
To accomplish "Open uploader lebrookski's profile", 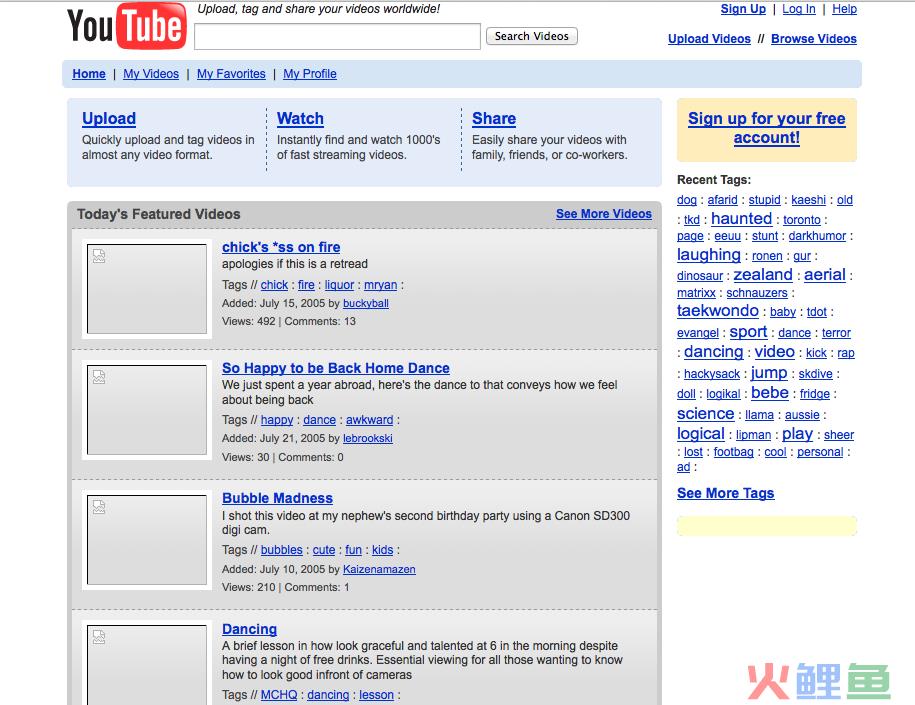I will (368, 438).
